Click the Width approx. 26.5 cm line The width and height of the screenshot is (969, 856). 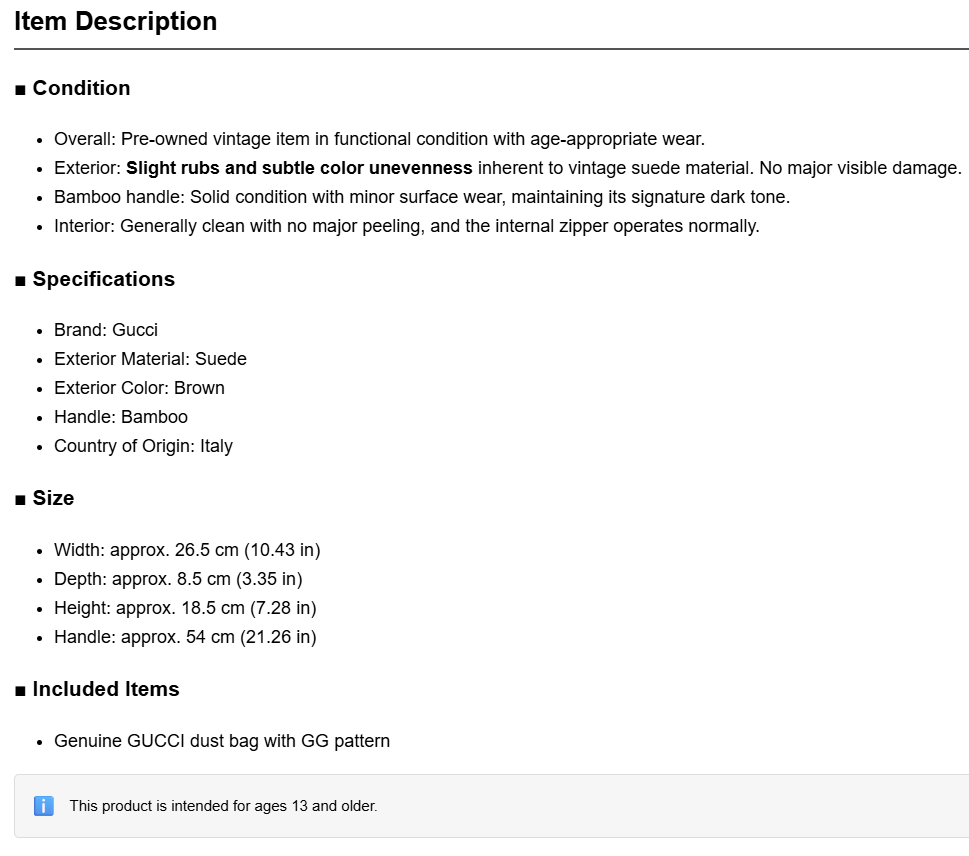click(x=187, y=550)
